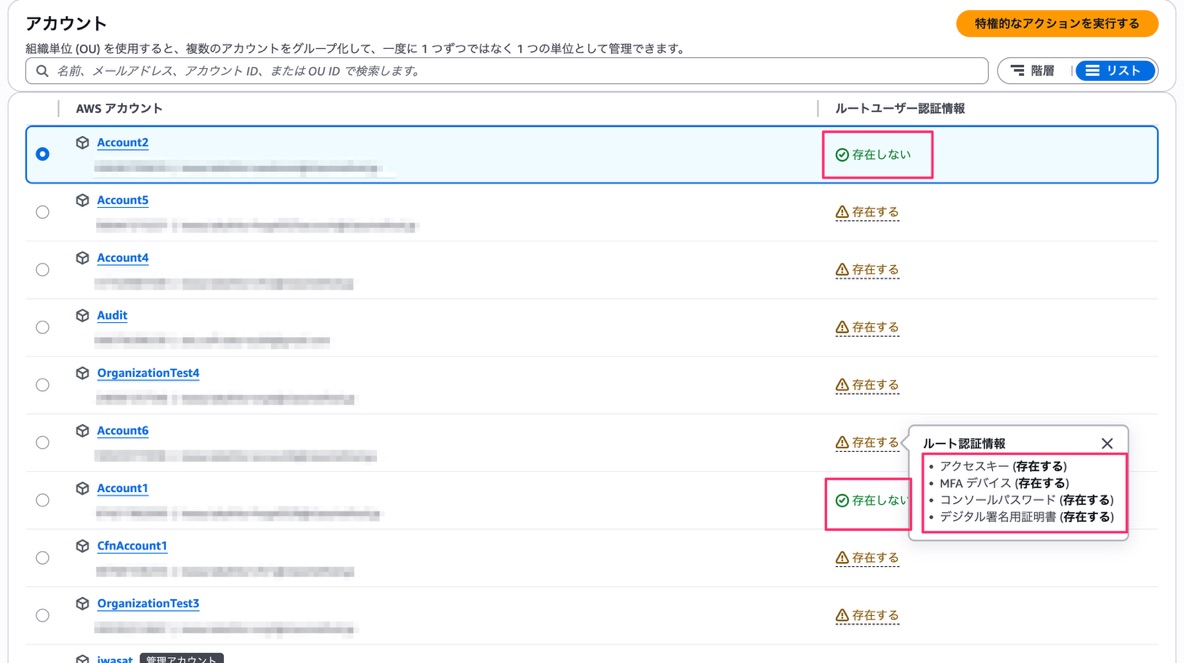This screenshot has width=1184, height=663.
Task: Switch to the リスト list view
Action: coord(1114,71)
